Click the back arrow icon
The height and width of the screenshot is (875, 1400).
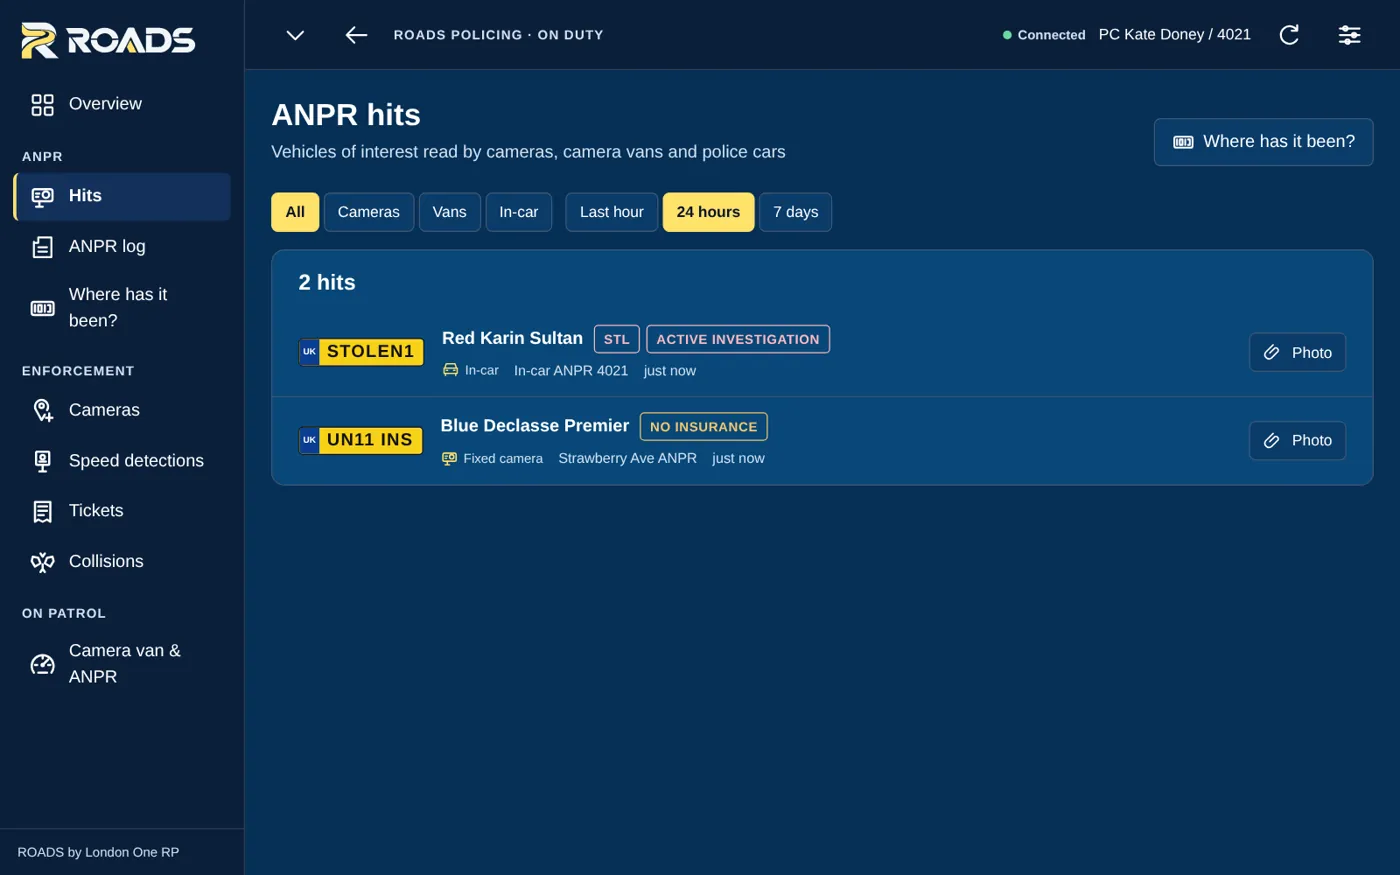[356, 35]
